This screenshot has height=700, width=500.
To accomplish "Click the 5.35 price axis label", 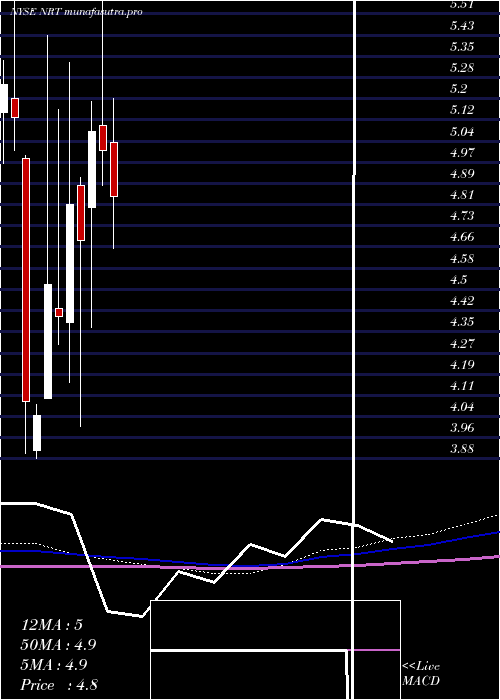I will (x=462, y=47).
